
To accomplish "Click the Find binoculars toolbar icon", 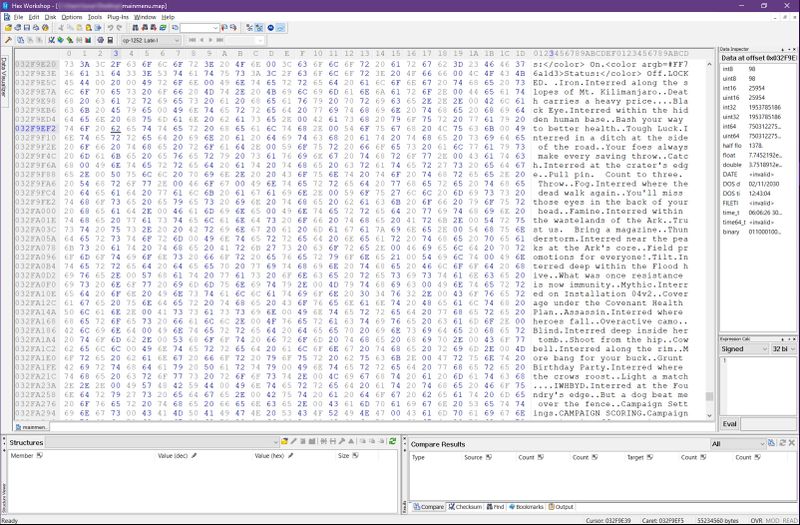I will (134, 28).
